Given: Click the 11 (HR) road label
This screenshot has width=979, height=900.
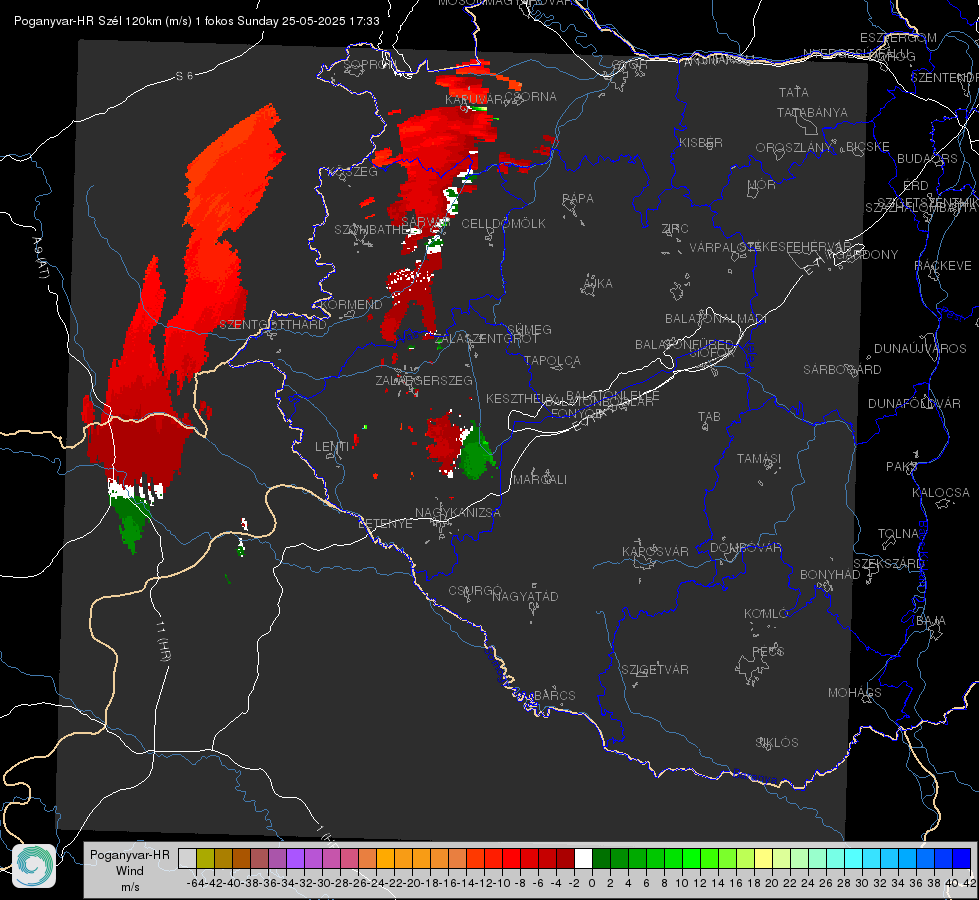Looking at the screenshot, I should (x=164, y=641).
